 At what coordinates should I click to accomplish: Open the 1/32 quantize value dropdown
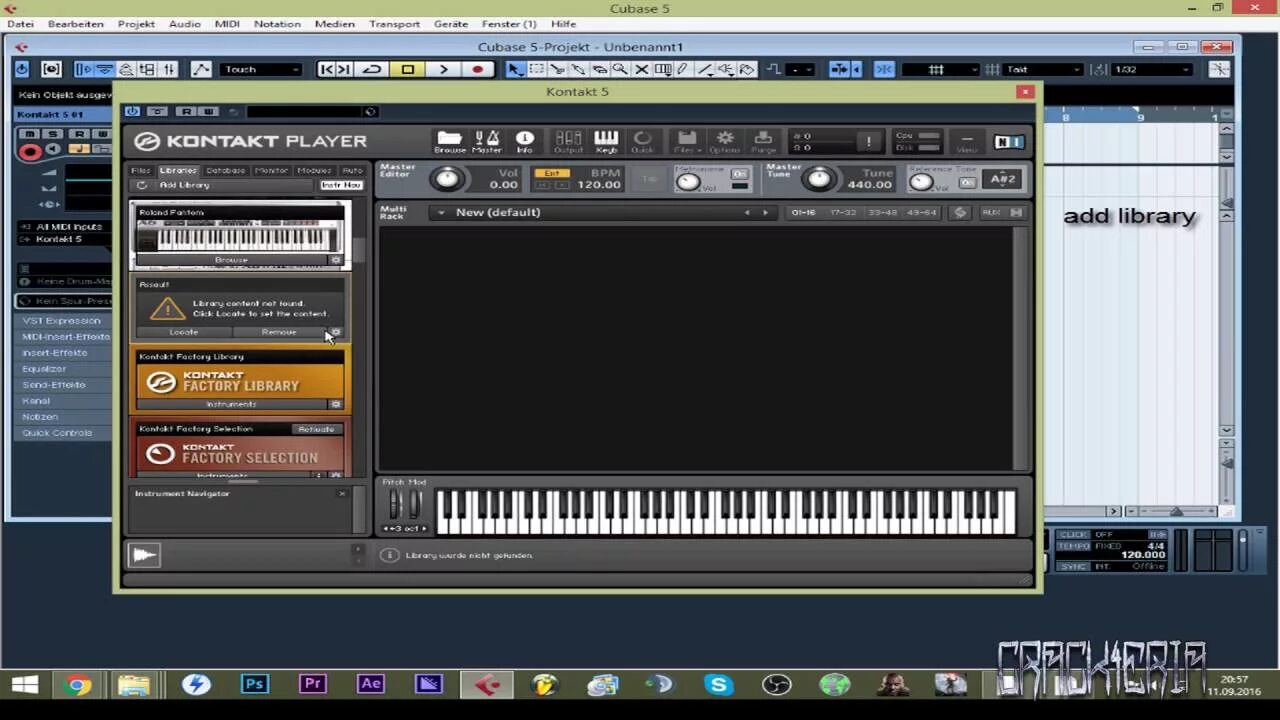pos(1153,69)
